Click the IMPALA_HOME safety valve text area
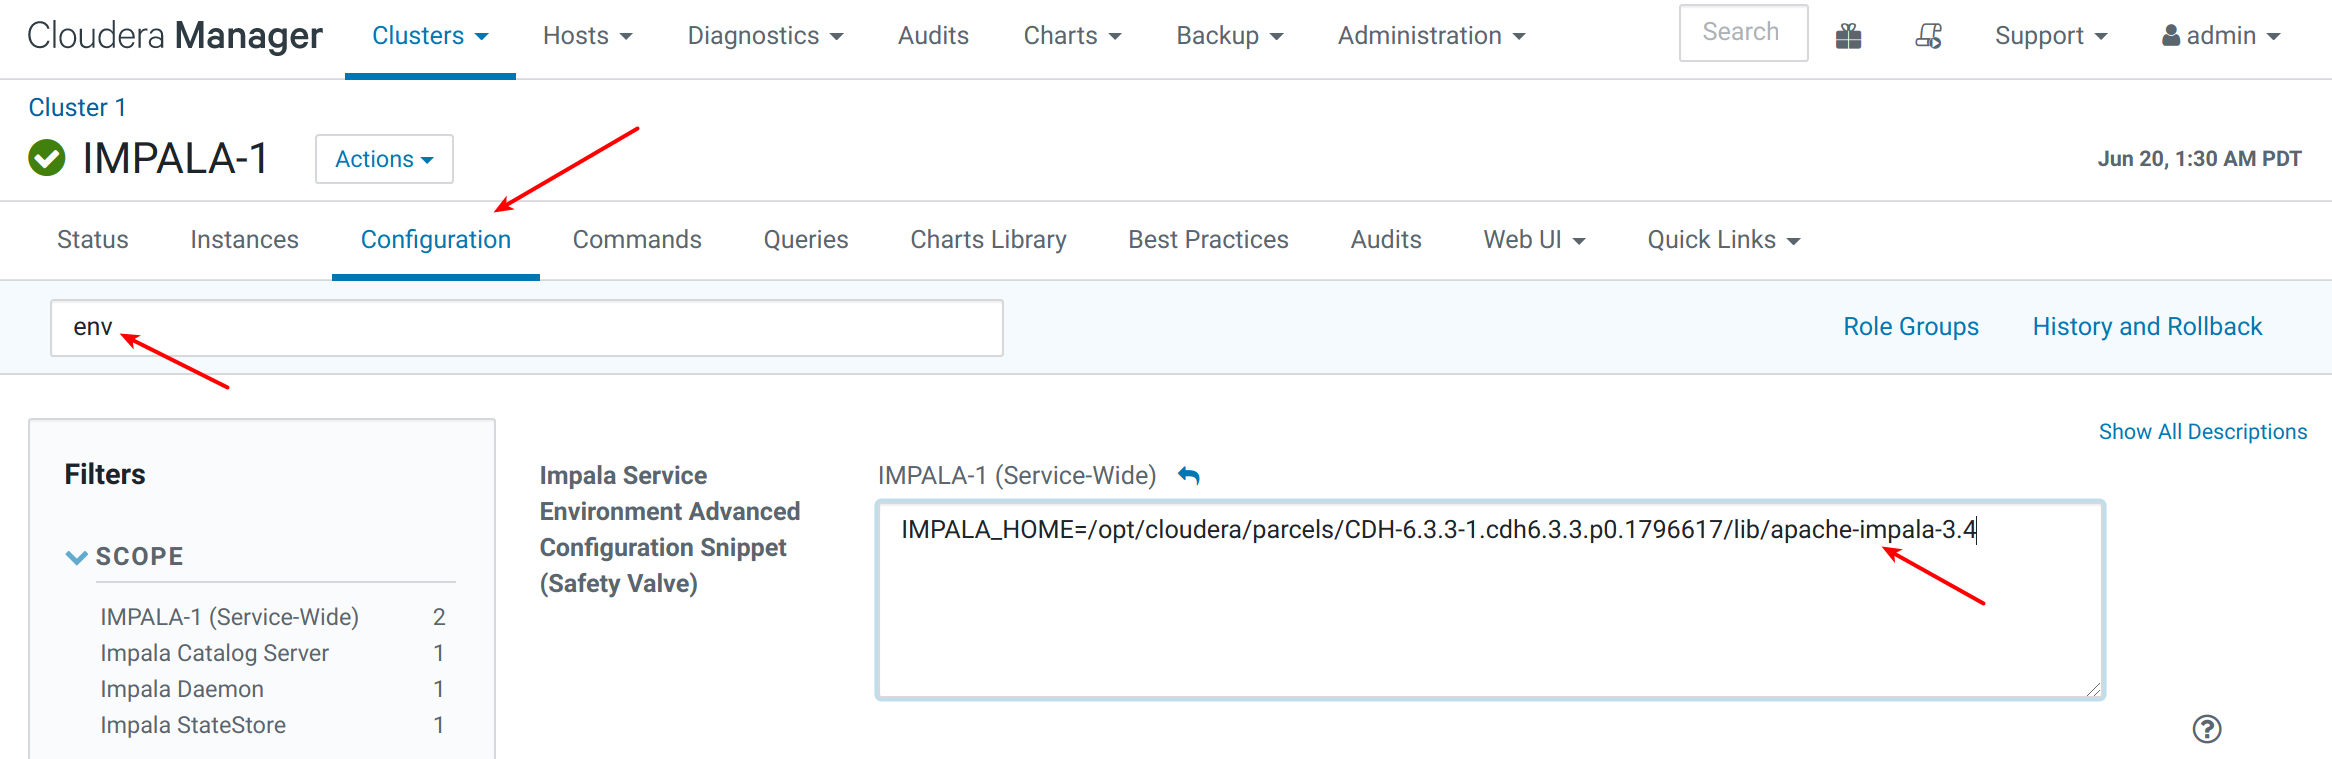Viewport: 2332px width, 759px height. [1491, 600]
